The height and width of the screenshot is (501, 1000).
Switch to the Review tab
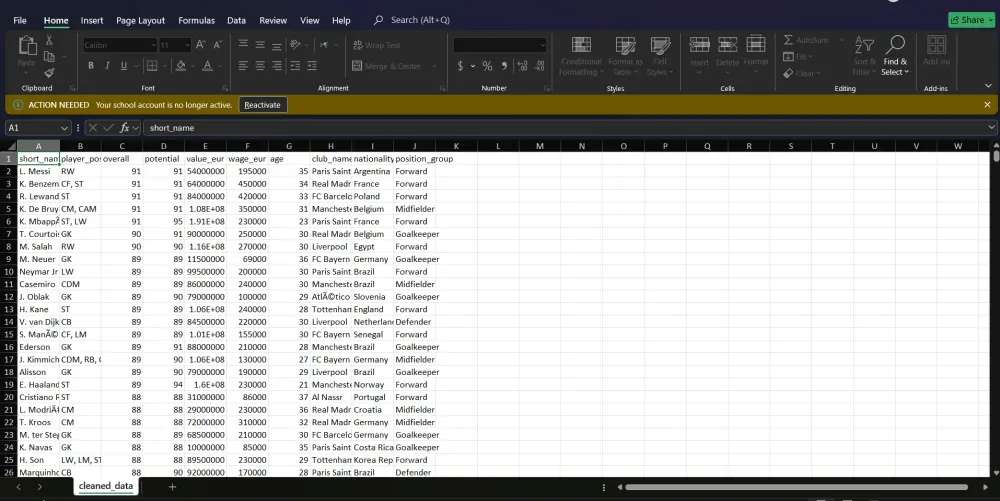point(273,20)
